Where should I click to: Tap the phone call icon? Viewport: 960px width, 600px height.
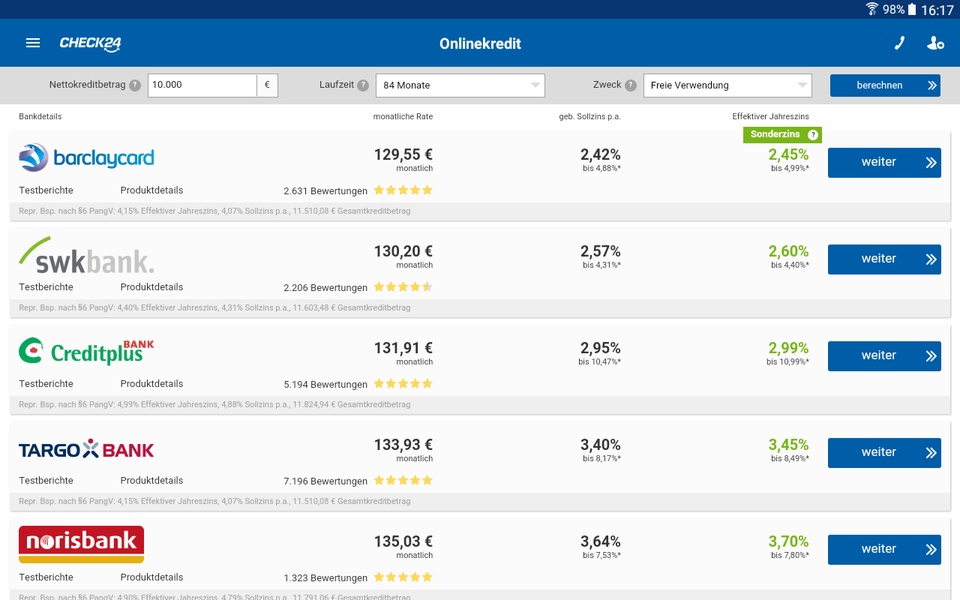(x=899, y=43)
